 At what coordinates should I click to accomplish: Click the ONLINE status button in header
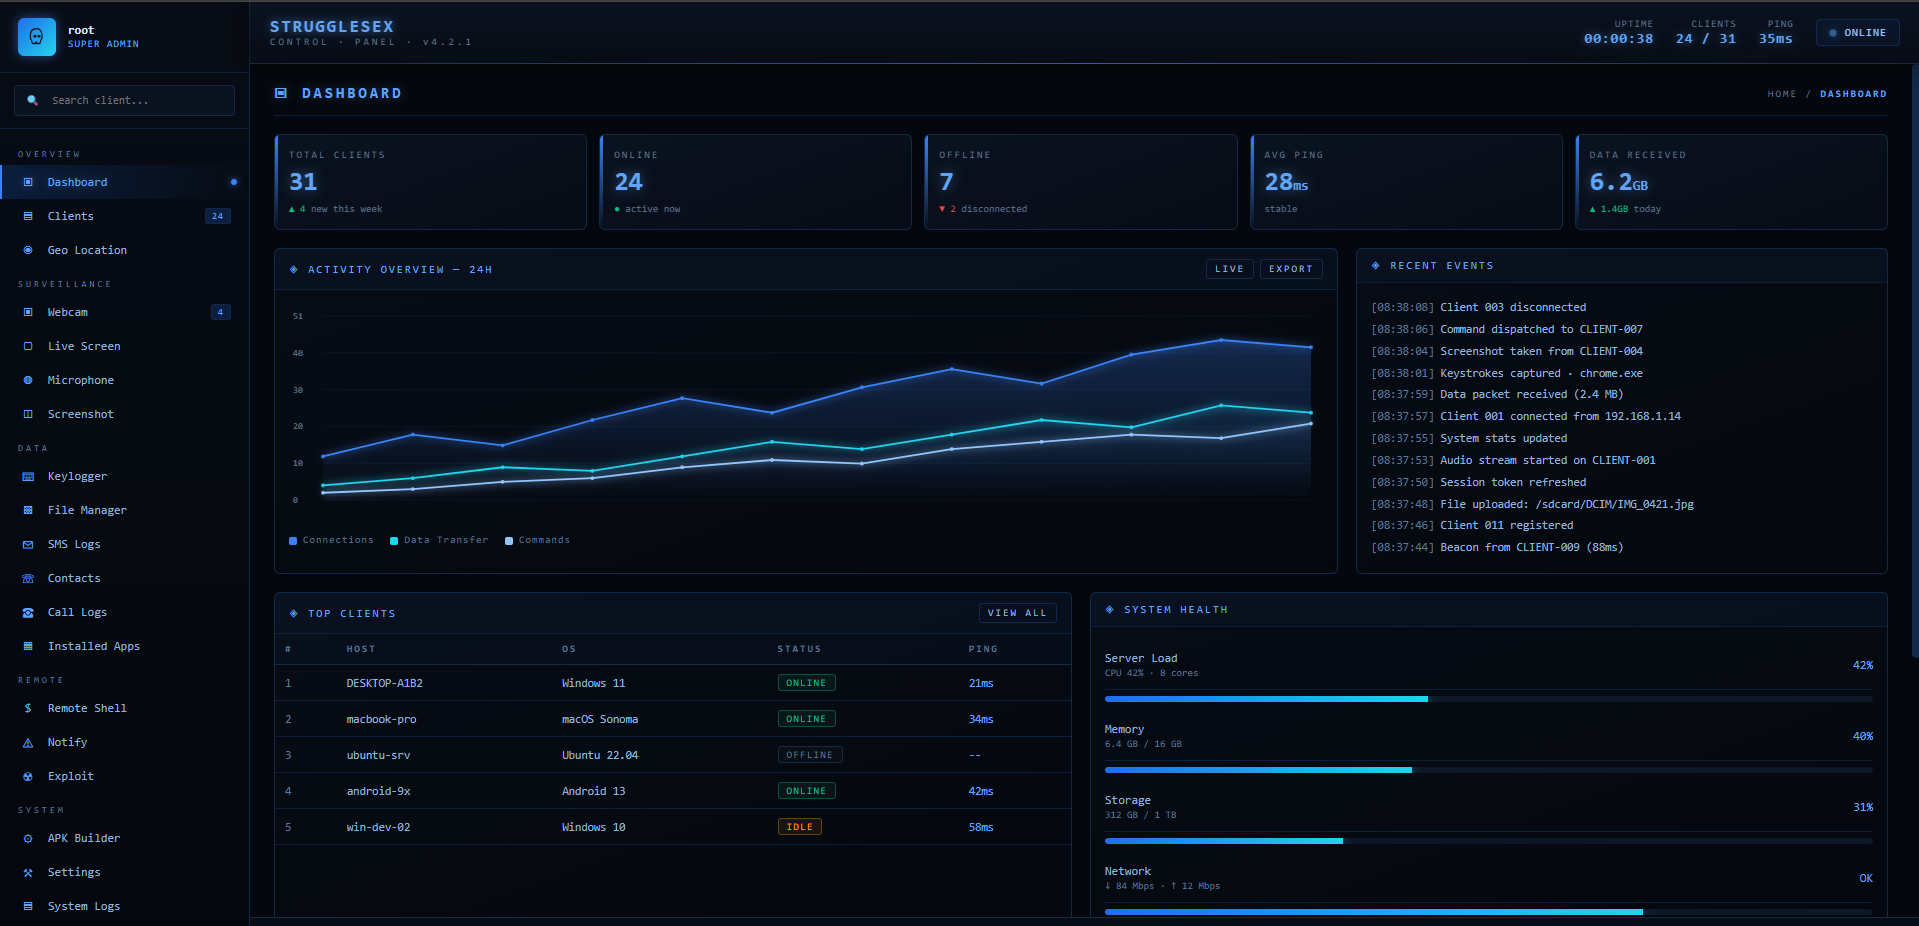[x=1858, y=33]
